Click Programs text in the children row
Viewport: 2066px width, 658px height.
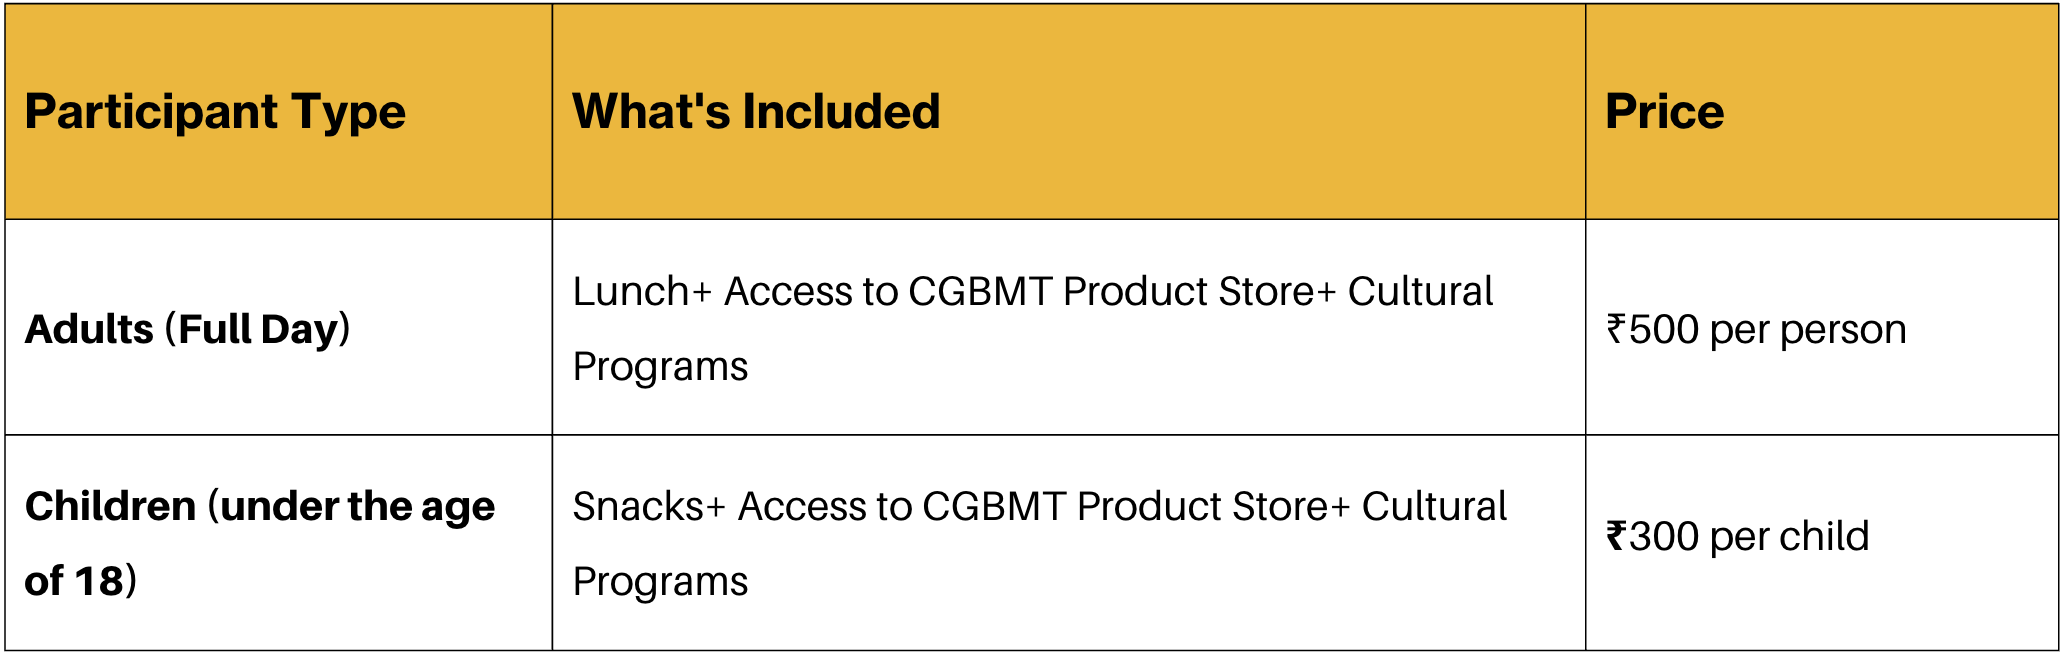click(x=660, y=582)
